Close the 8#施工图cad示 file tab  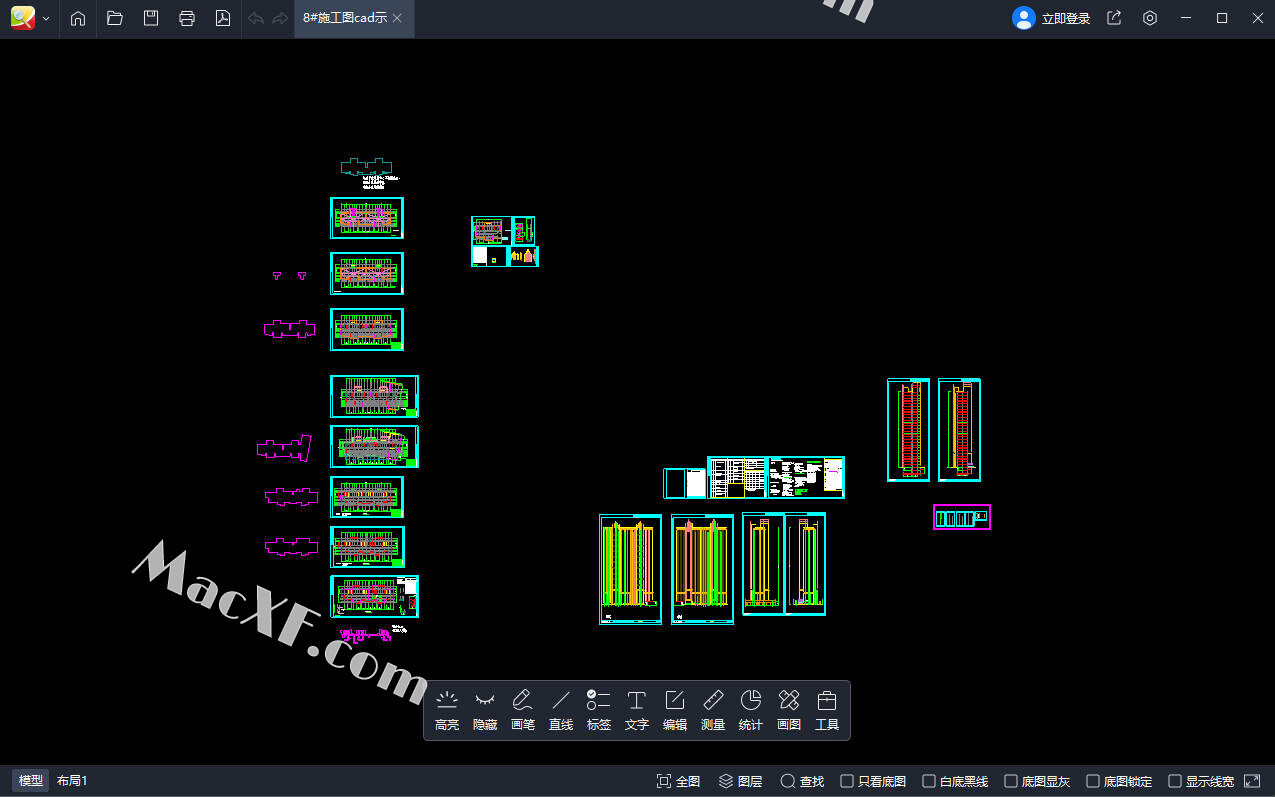point(398,19)
